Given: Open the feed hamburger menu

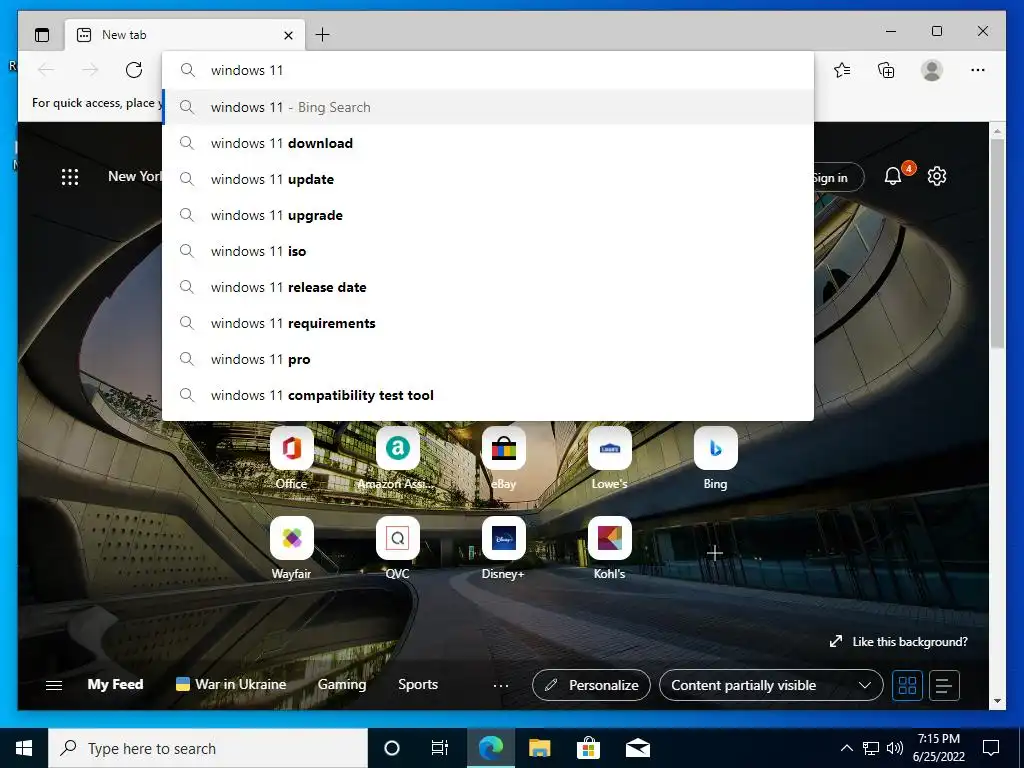Looking at the screenshot, I should coord(54,685).
